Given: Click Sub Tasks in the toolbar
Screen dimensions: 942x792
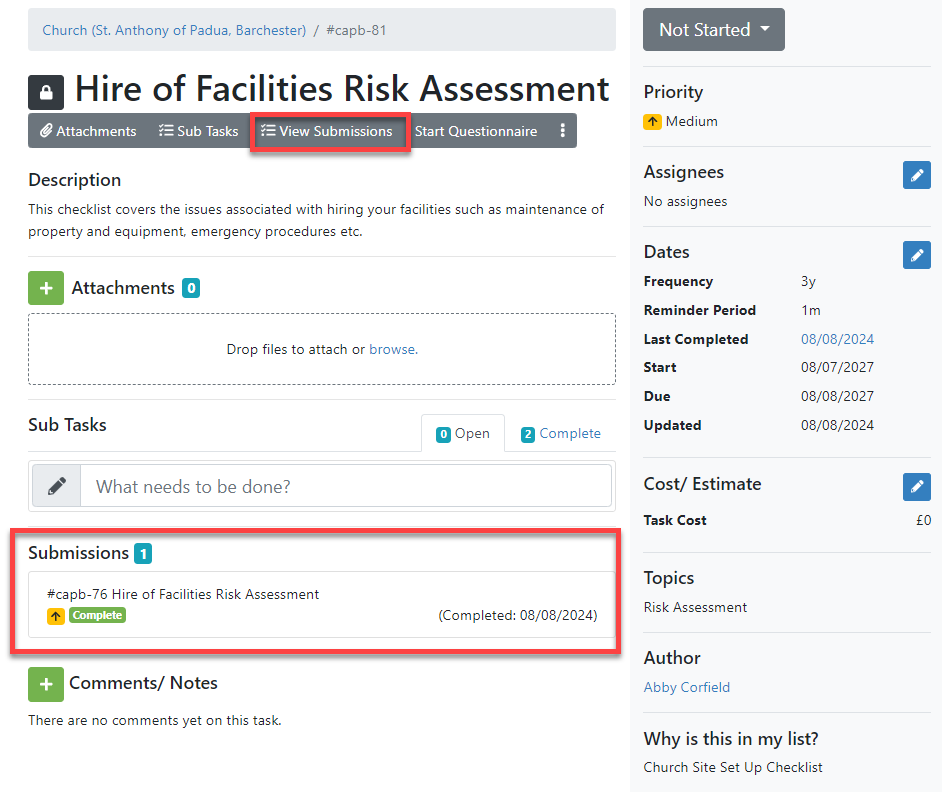Looking at the screenshot, I should pyautogui.click(x=198, y=131).
